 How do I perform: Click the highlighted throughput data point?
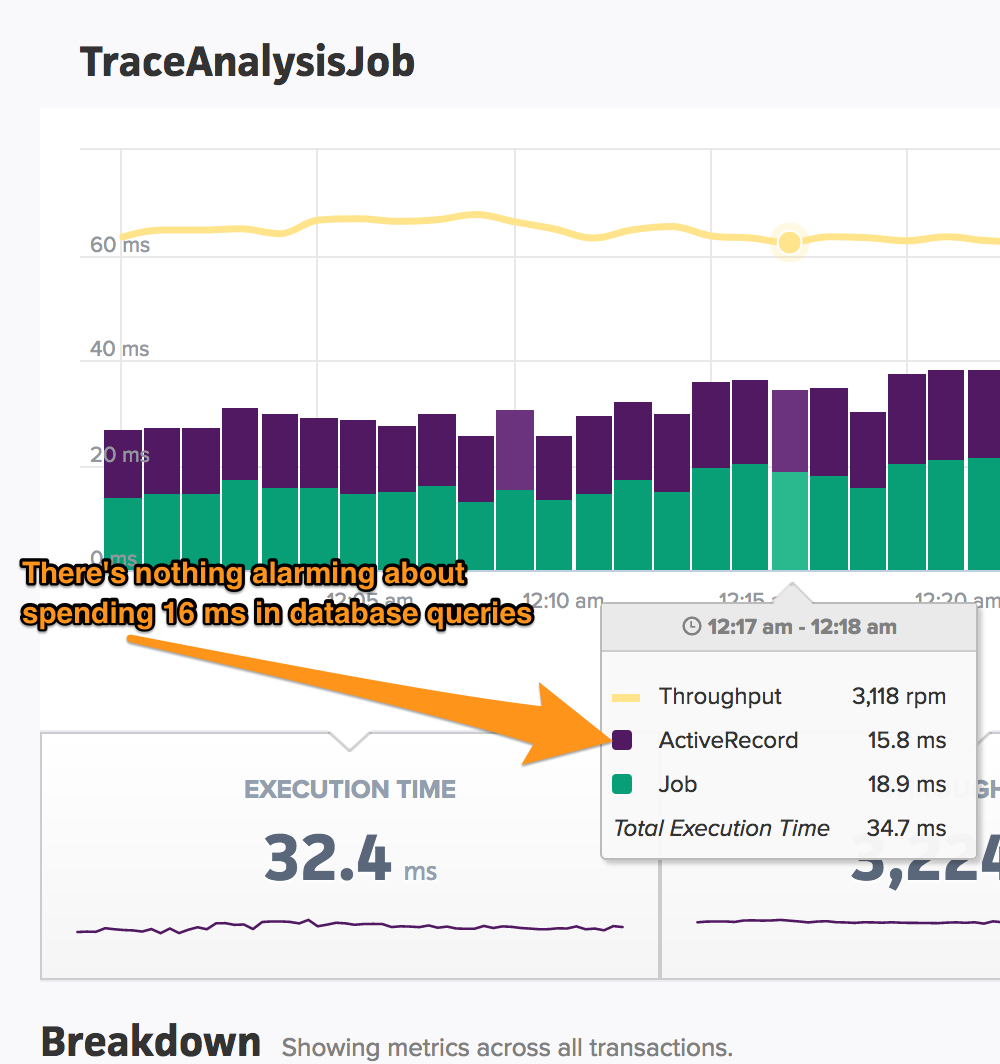coord(789,242)
